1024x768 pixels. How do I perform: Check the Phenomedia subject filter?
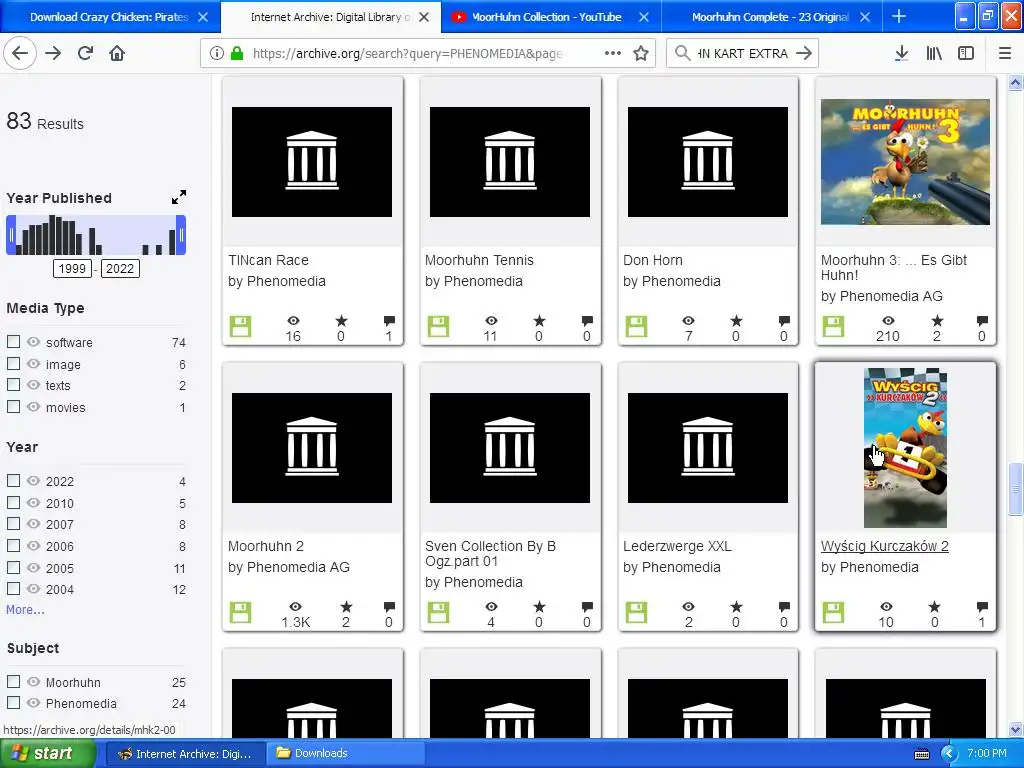13,703
